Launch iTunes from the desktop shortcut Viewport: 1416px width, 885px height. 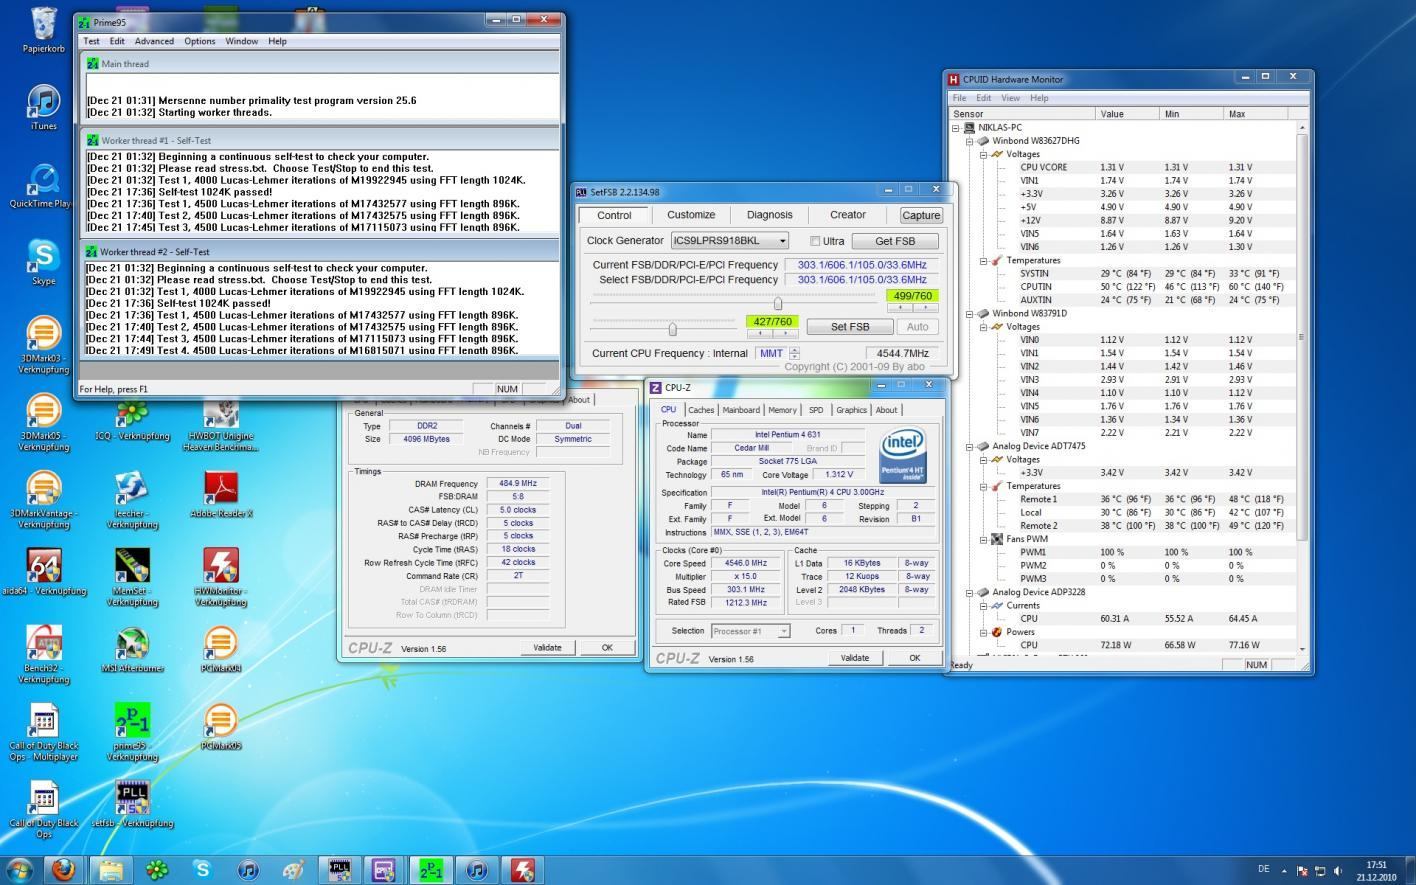(44, 108)
